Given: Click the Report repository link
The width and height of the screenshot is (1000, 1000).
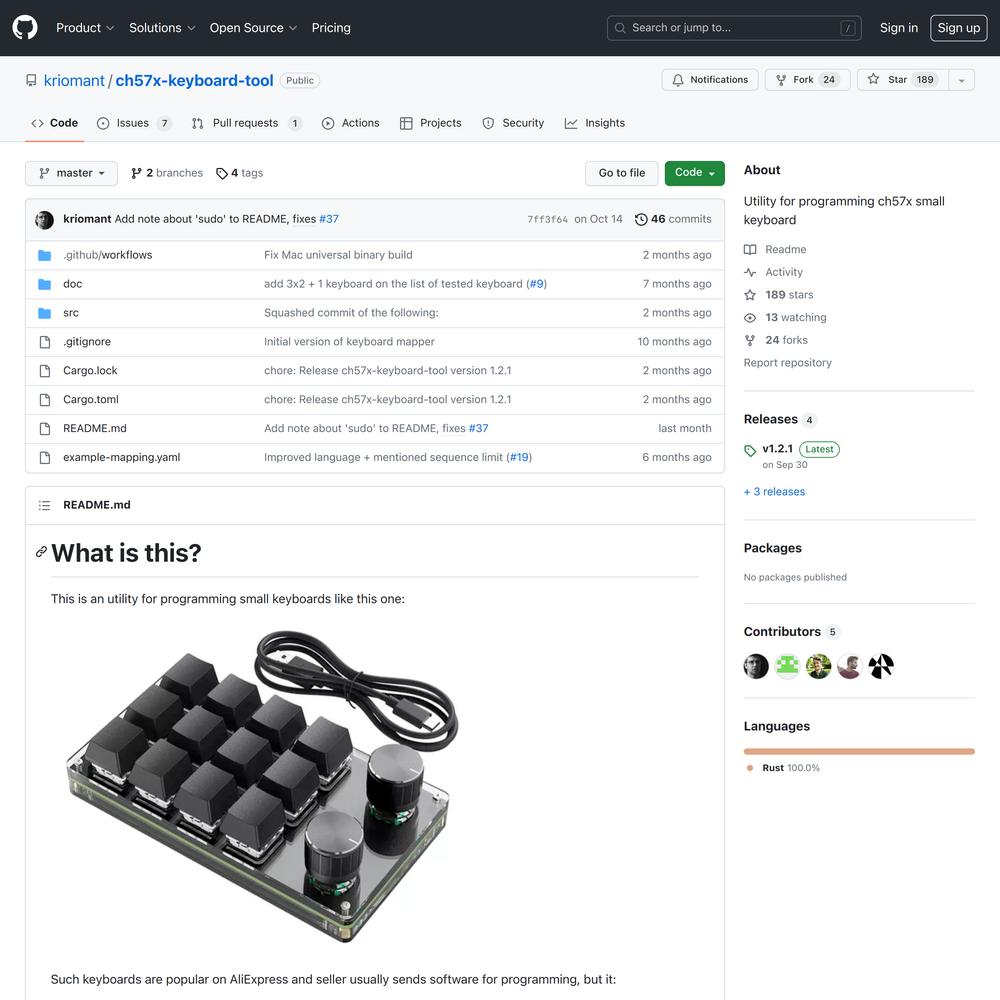Looking at the screenshot, I should [788, 363].
